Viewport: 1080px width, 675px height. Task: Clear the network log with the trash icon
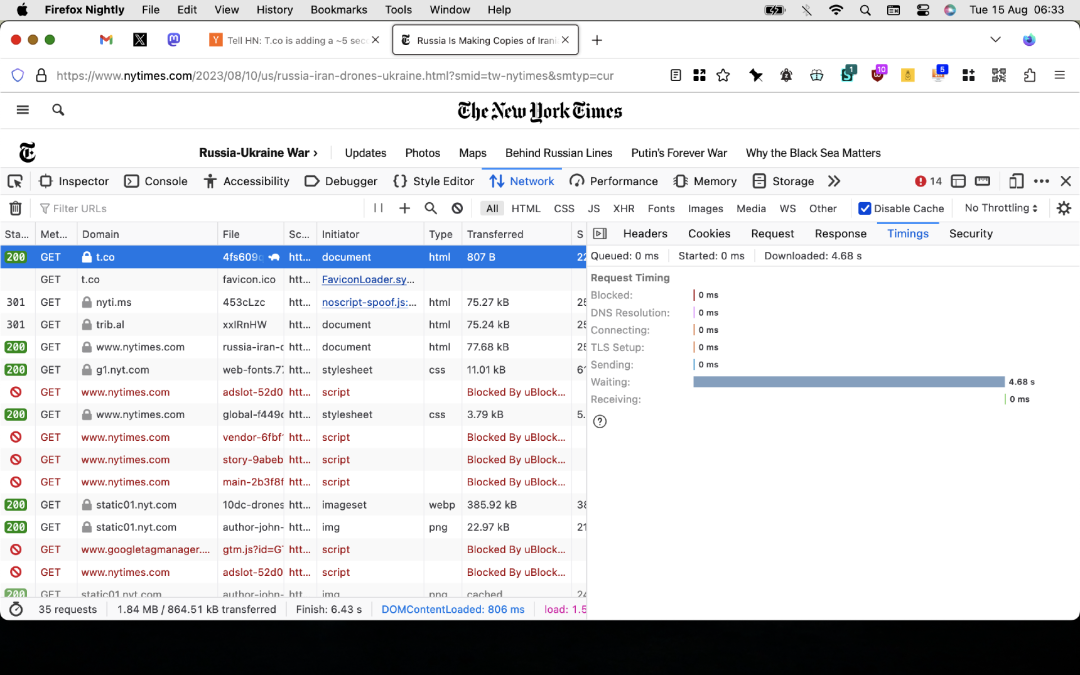coord(15,208)
